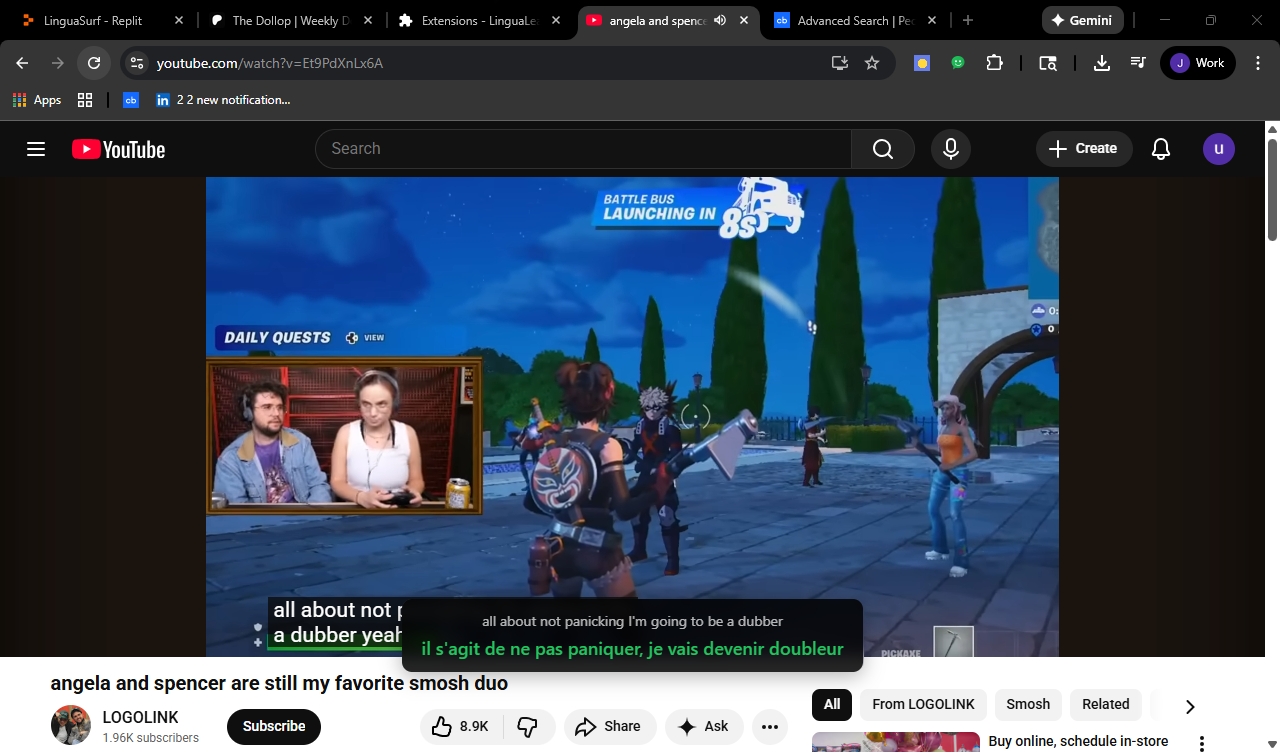1280x752 pixels.
Task: Open the browser Downloads icon
Action: [1102, 63]
